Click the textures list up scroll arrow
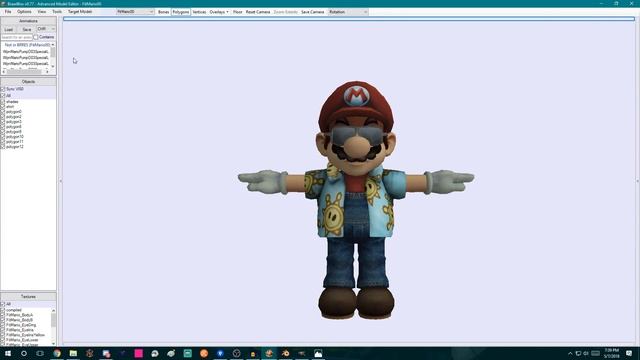The image size is (640, 360). (x=53, y=311)
